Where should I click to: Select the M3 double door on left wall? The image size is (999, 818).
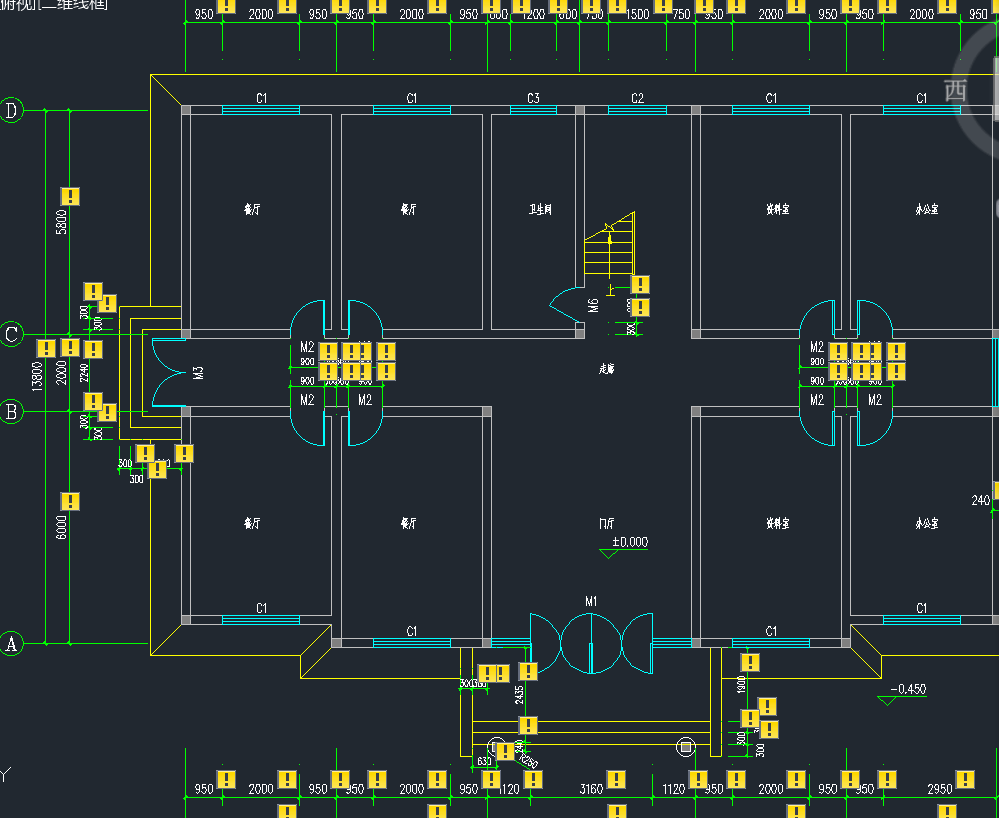pos(168,372)
